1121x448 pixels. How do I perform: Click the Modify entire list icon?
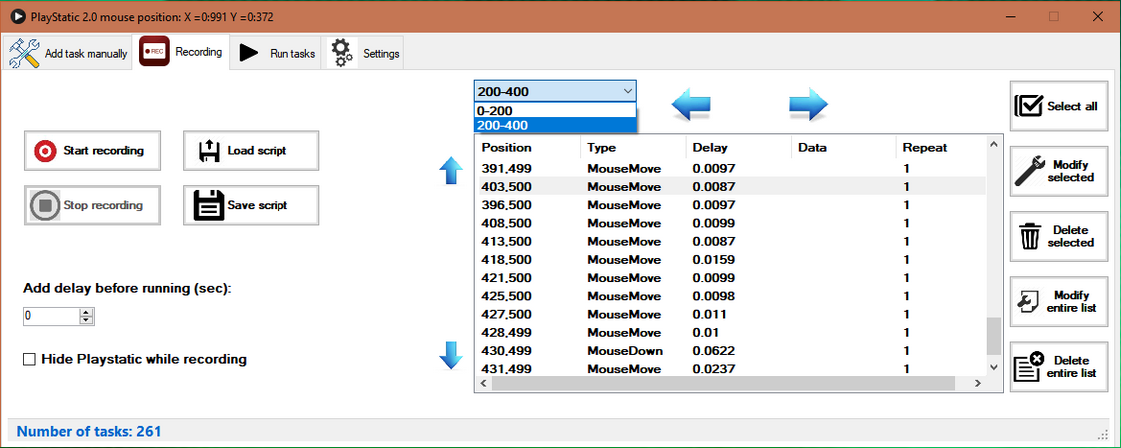[1028, 302]
